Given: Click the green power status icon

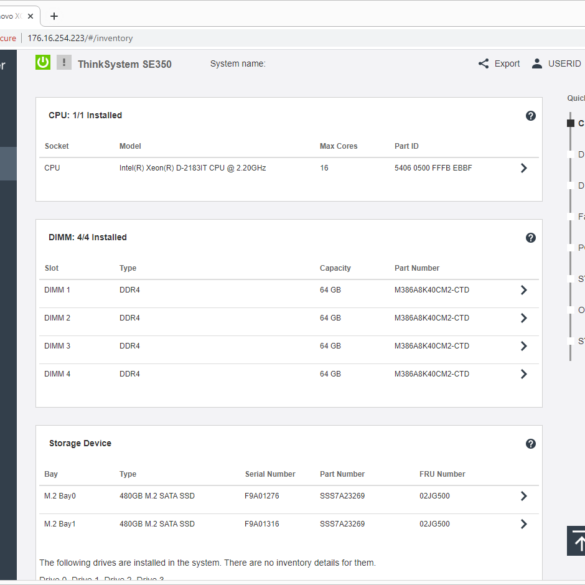Looking at the screenshot, I should tap(43, 62).
